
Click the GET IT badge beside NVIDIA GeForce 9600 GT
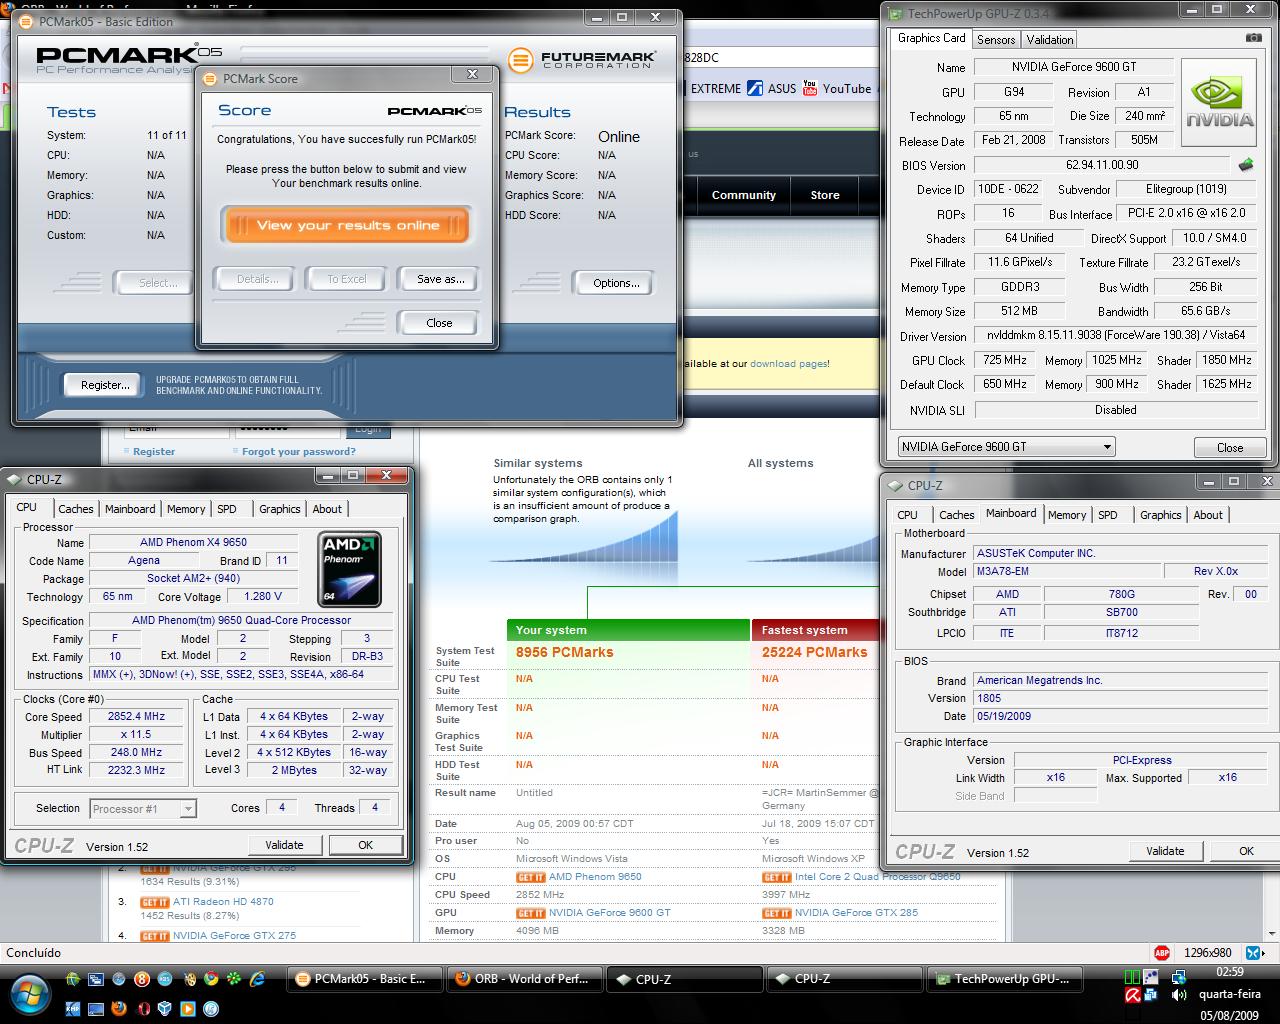pyautogui.click(x=531, y=913)
